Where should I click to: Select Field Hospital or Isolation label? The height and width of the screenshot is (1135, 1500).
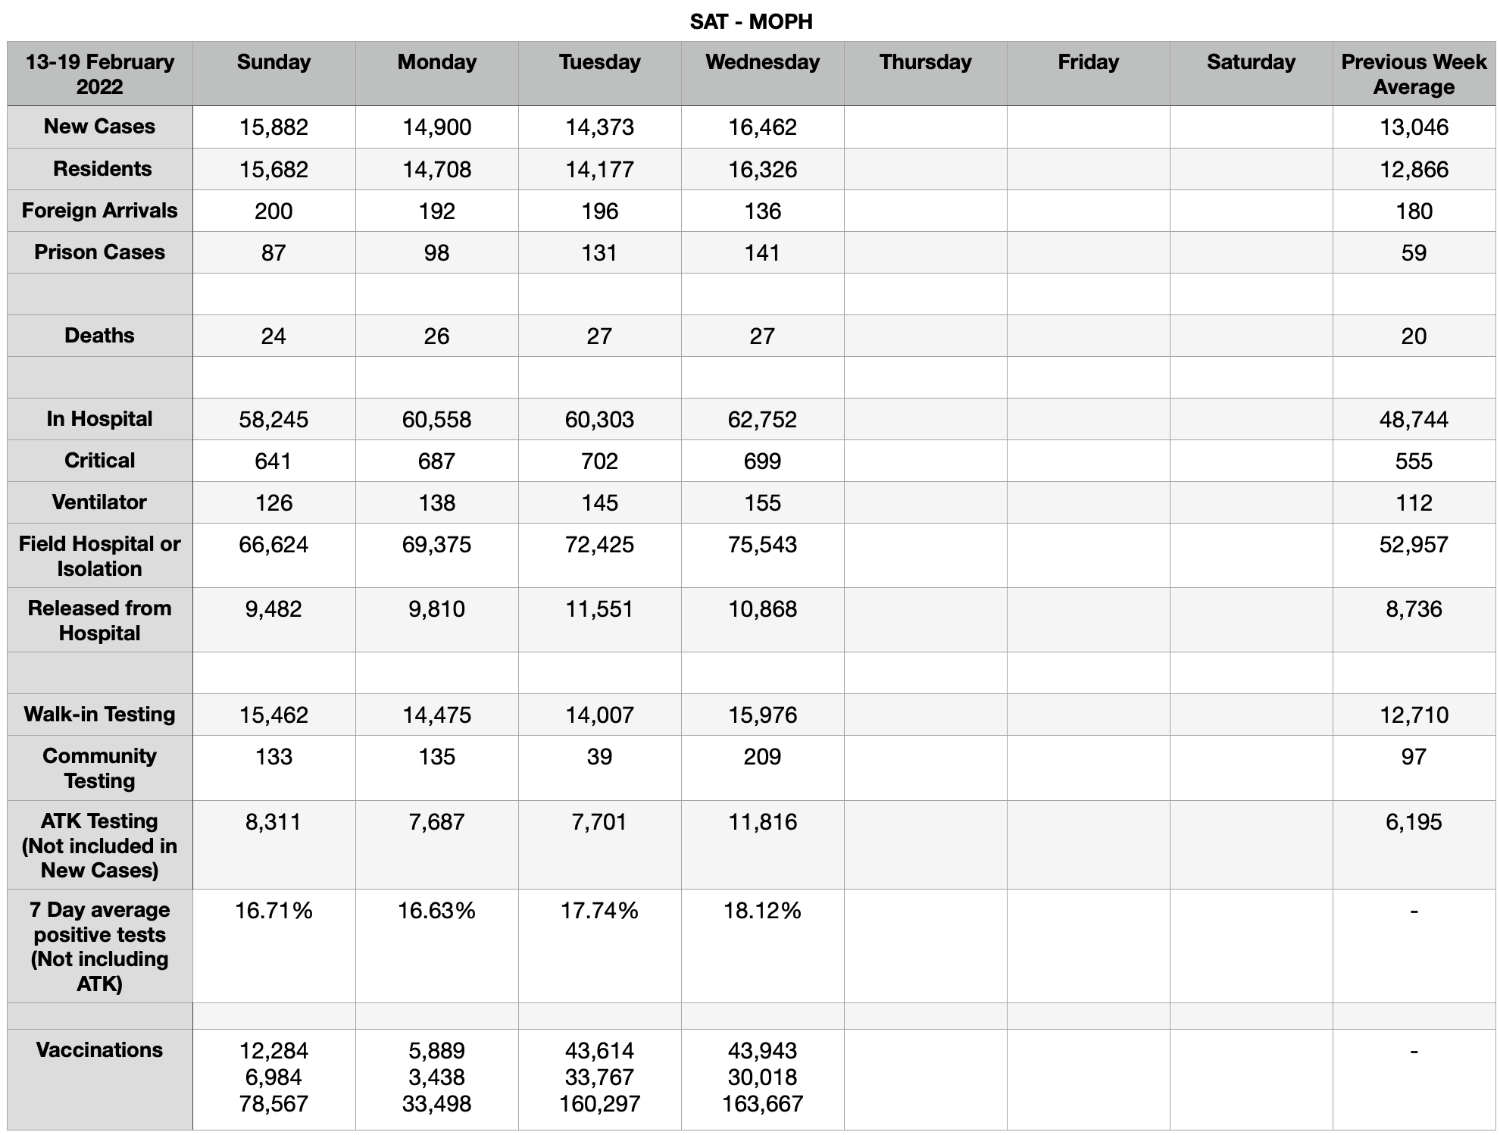tap(100, 556)
